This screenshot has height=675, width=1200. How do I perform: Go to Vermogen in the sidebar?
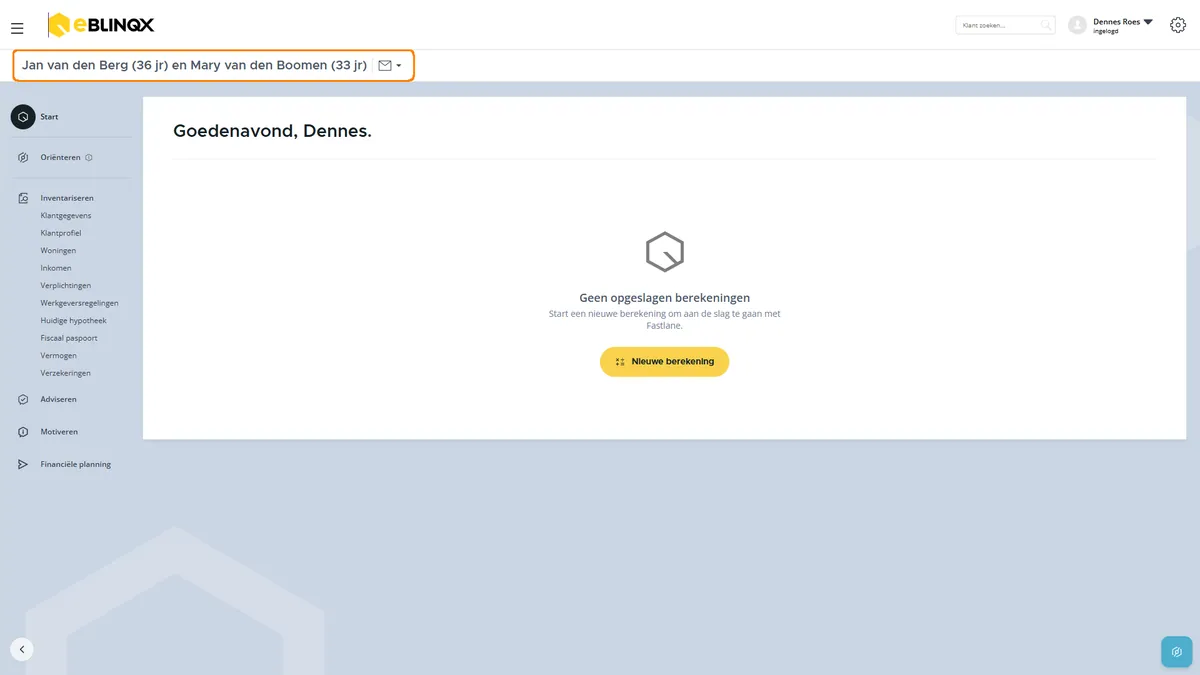click(x=58, y=356)
